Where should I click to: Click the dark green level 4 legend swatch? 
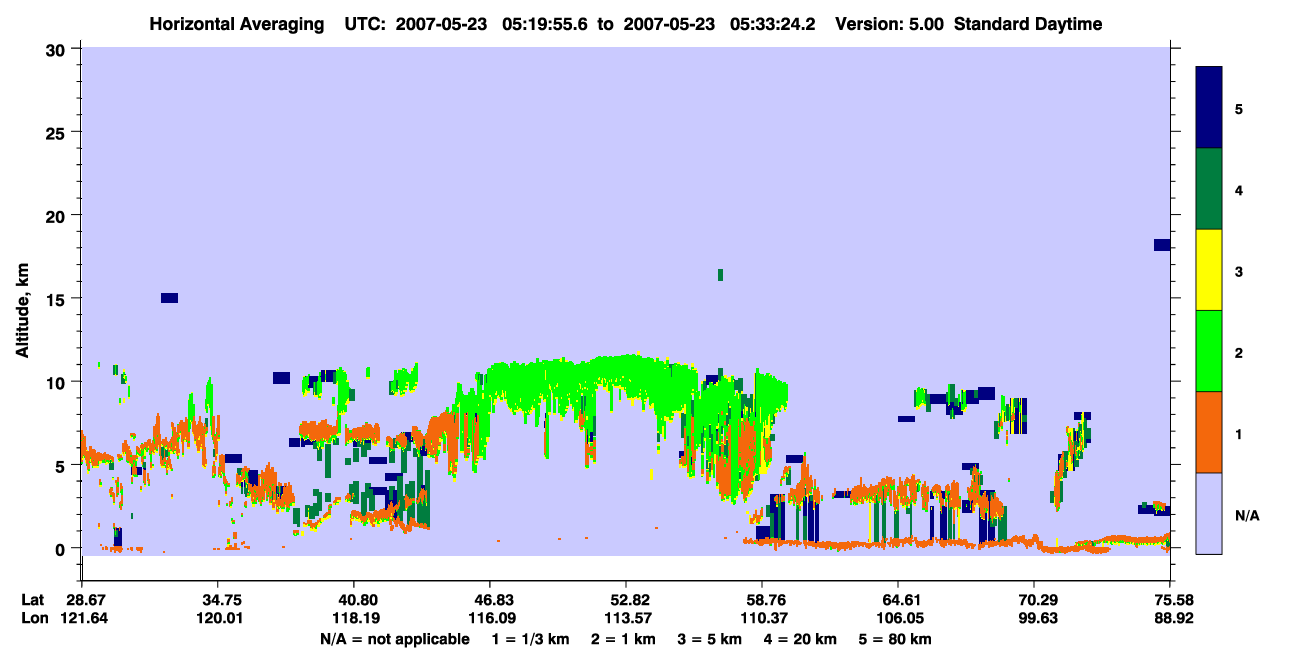[1209, 189]
